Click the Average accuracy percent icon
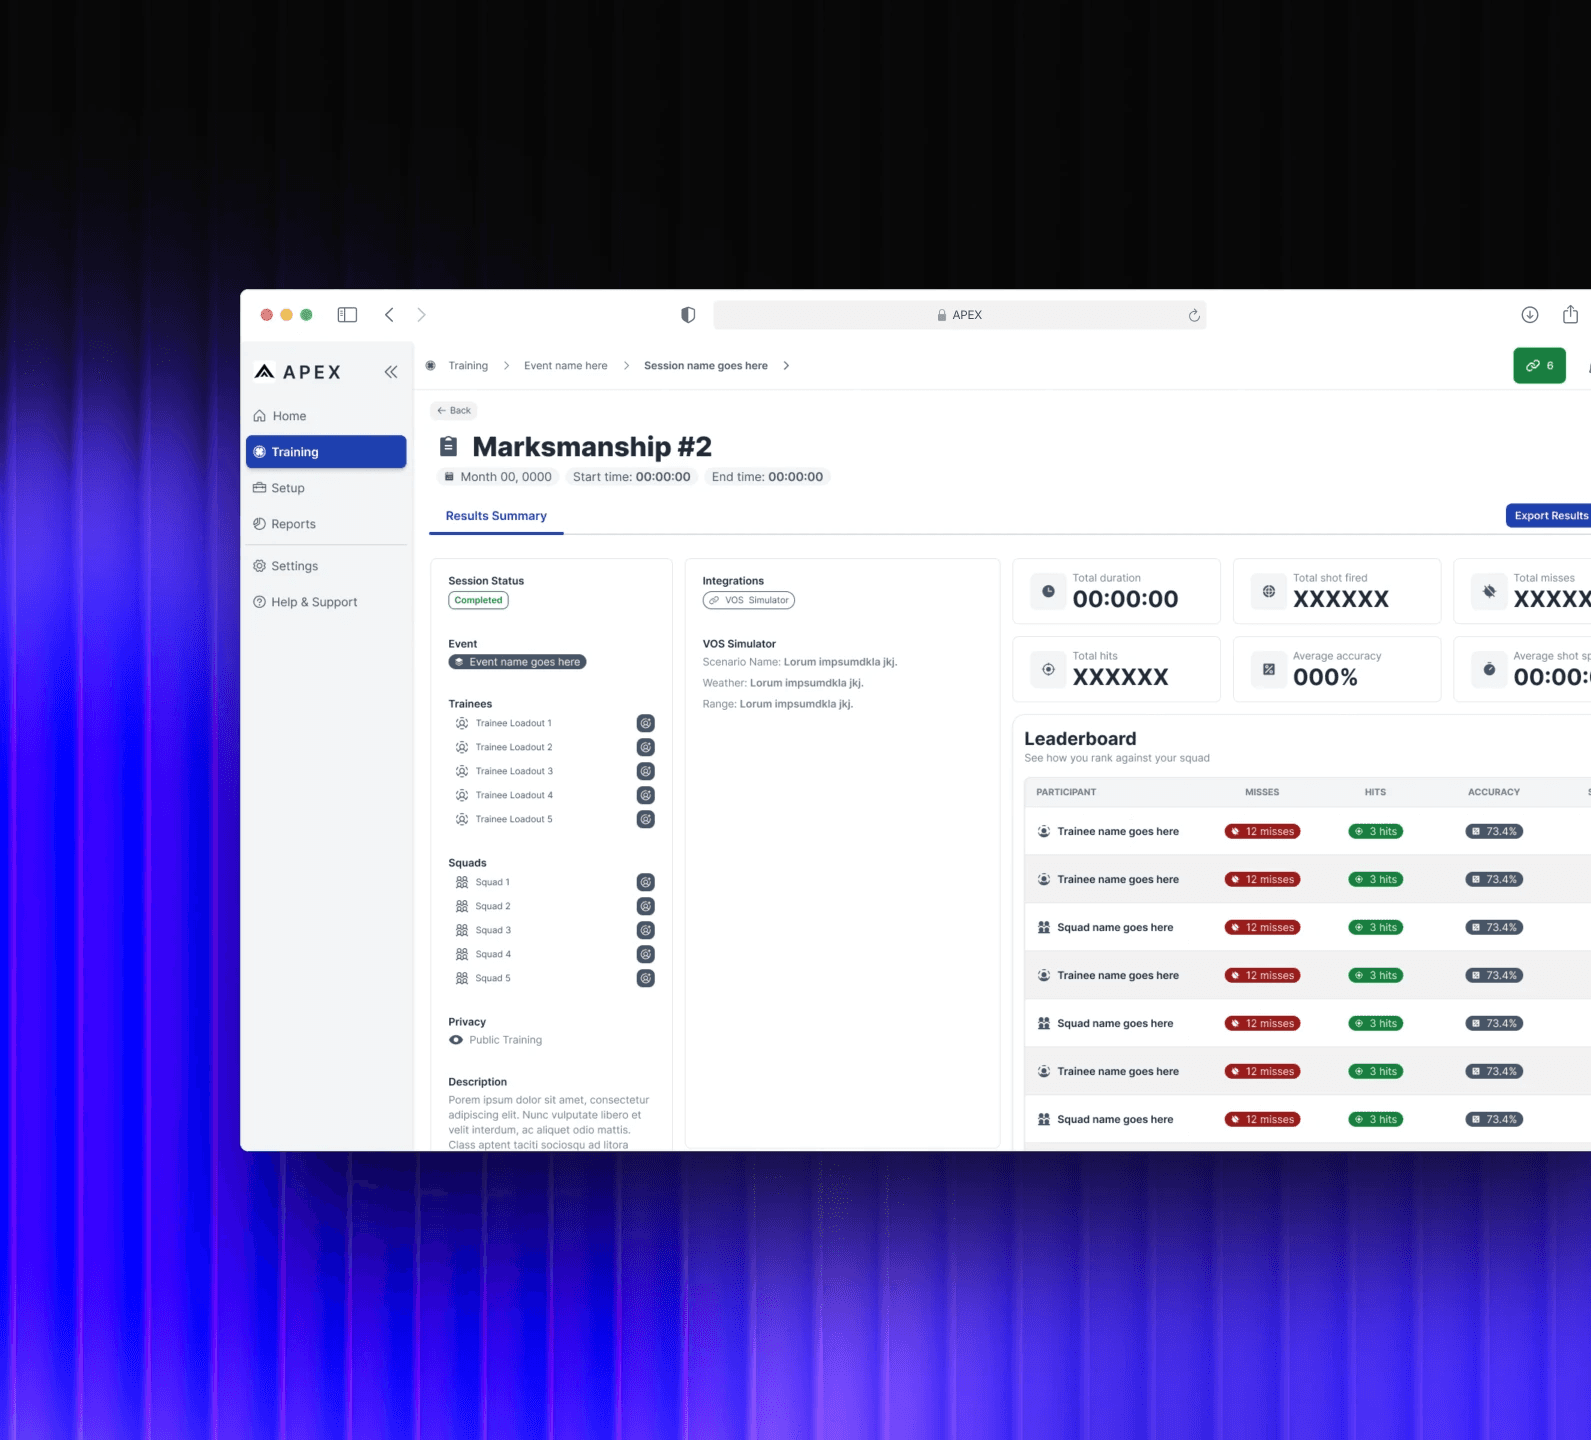This screenshot has height=1440, width=1591. 1269,669
